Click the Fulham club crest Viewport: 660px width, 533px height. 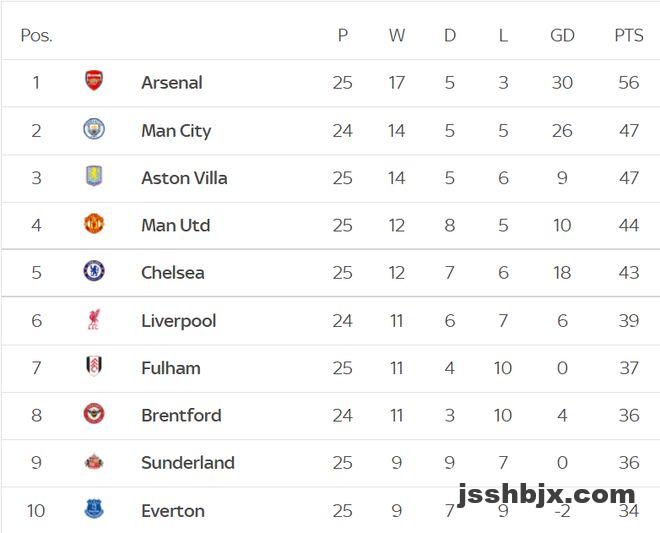[x=94, y=367]
